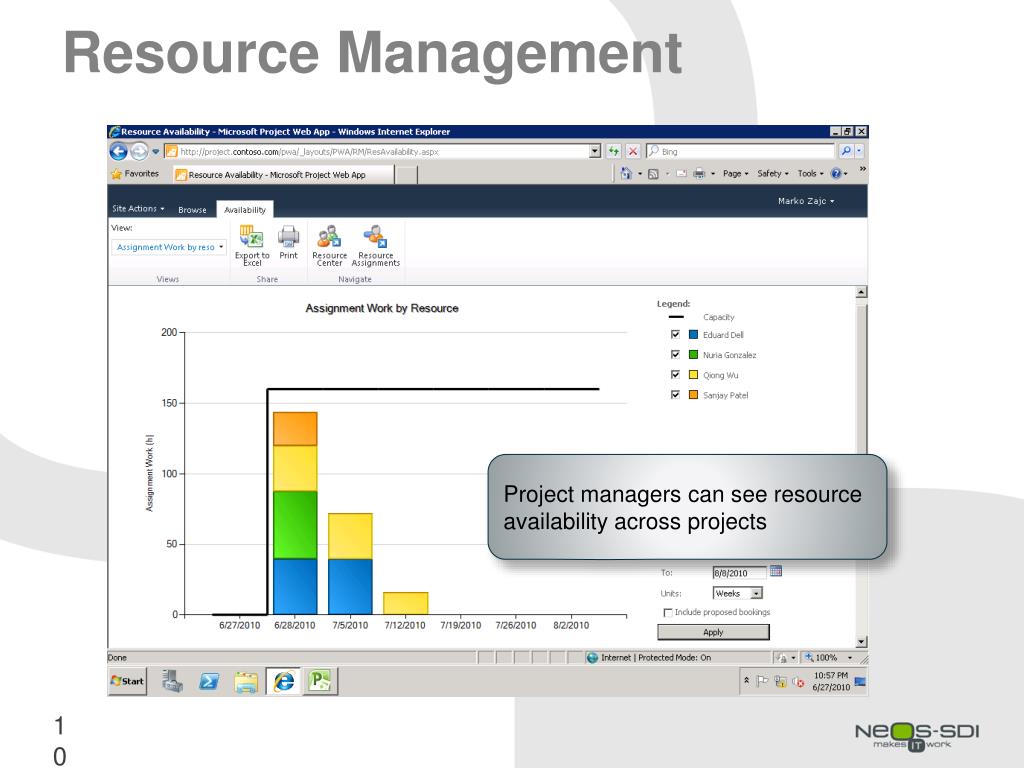Click the page scrollbar up arrow
Screen dimensions: 1024x768
pyautogui.click(x=861, y=293)
